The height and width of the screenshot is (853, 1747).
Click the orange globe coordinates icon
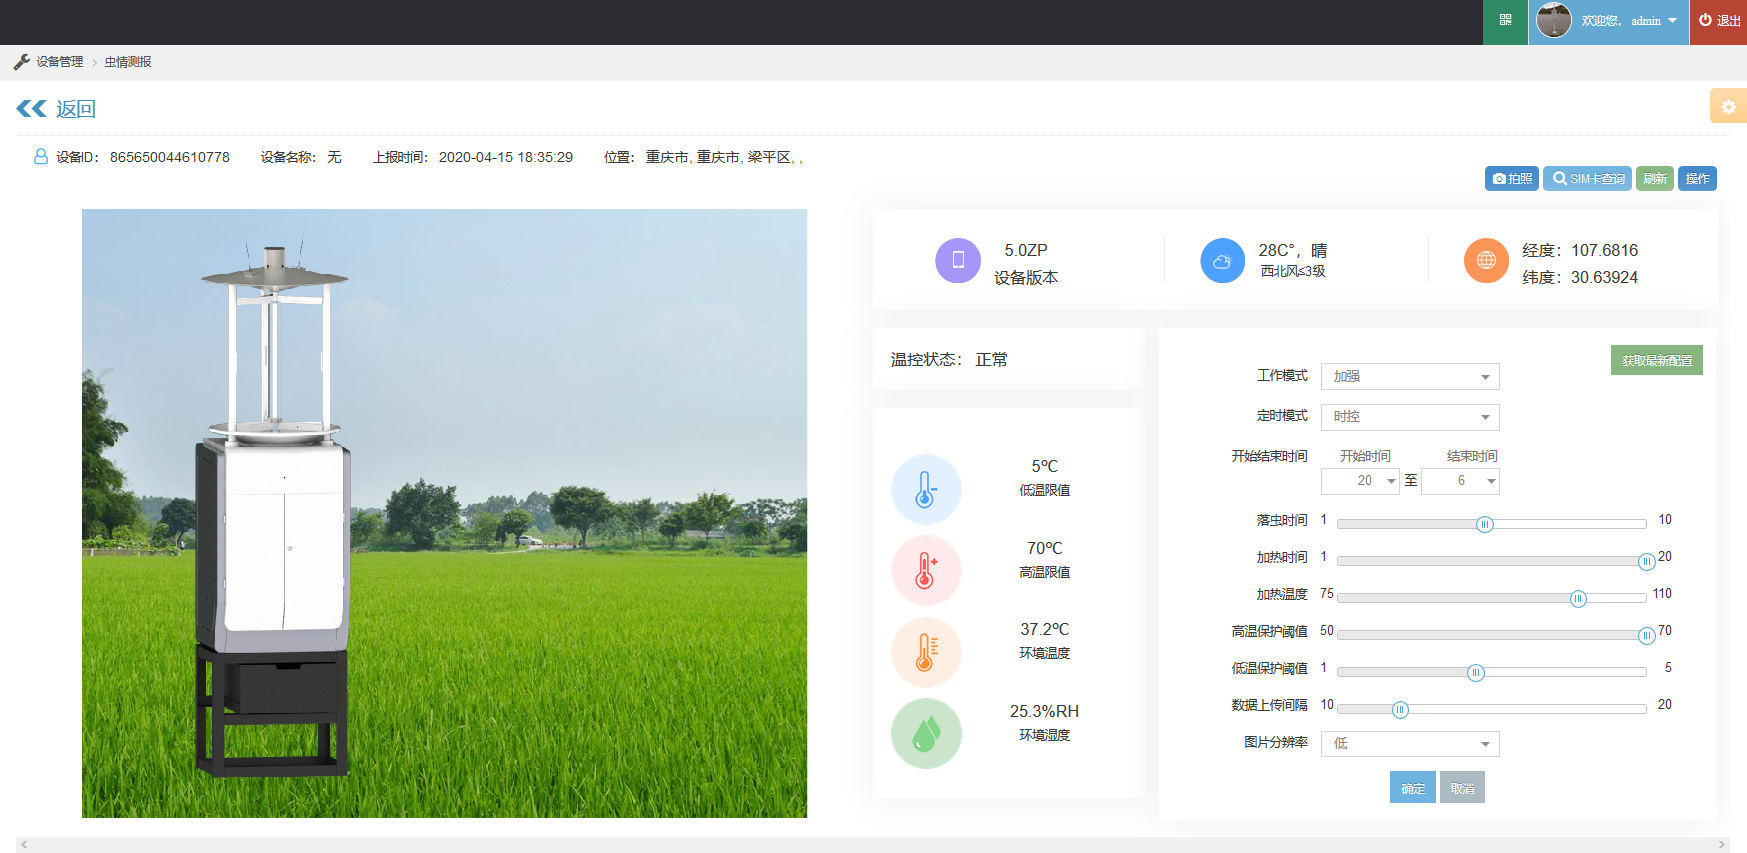click(x=1486, y=261)
